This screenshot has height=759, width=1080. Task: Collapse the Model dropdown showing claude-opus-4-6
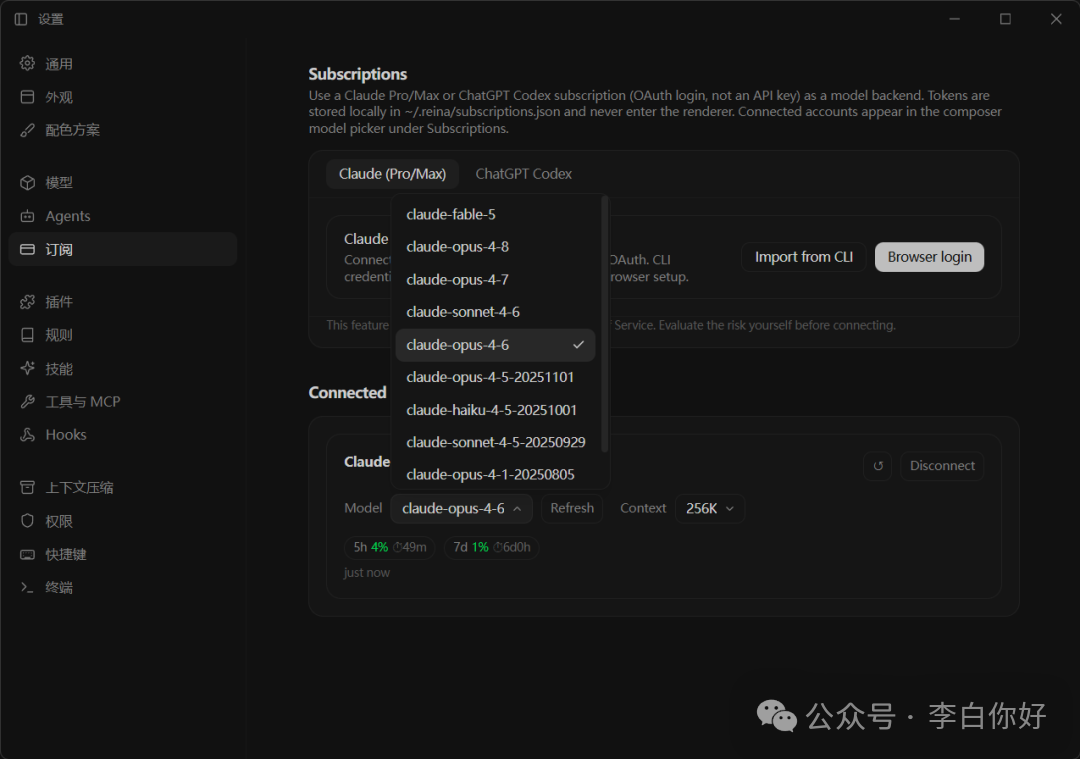click(461, 508)
